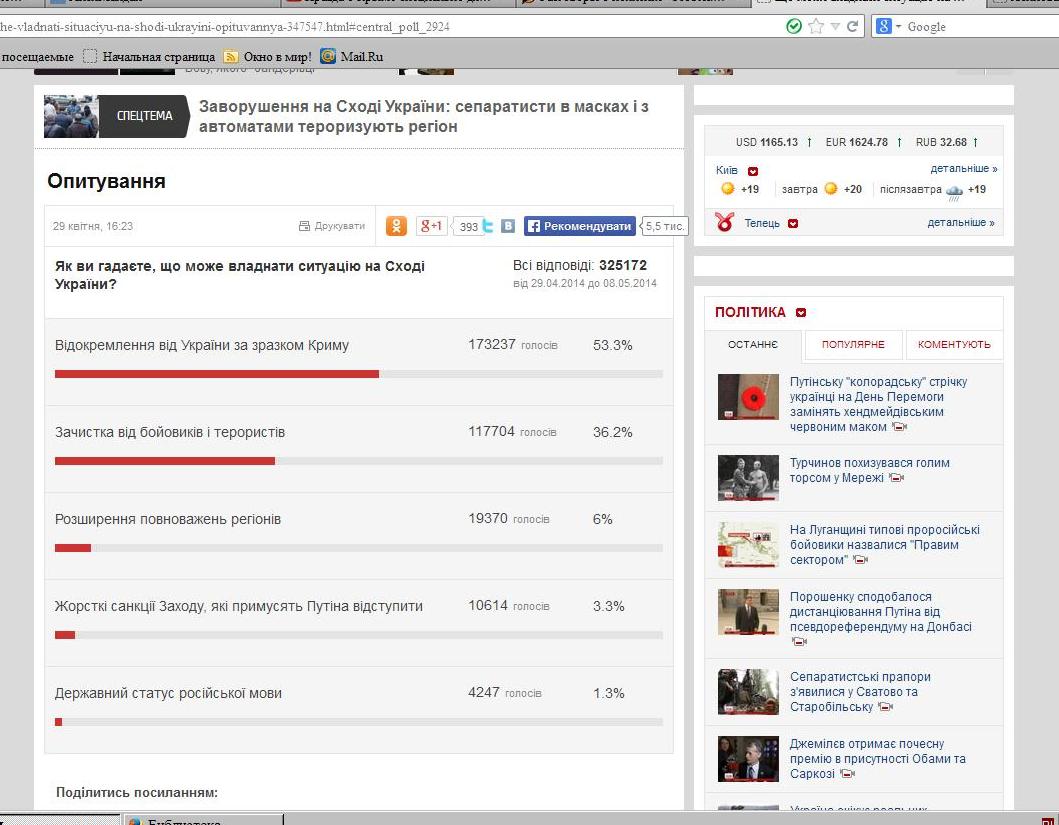Reload the page using the refresh icon

853,27
